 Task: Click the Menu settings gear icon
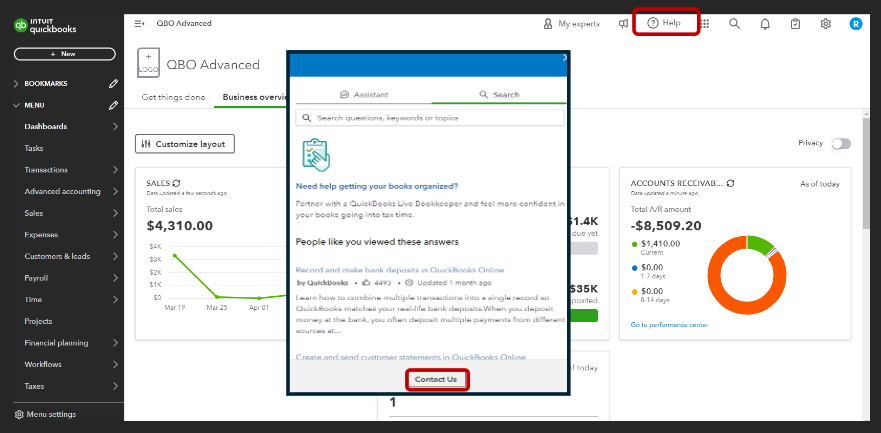tap(19, 414)
